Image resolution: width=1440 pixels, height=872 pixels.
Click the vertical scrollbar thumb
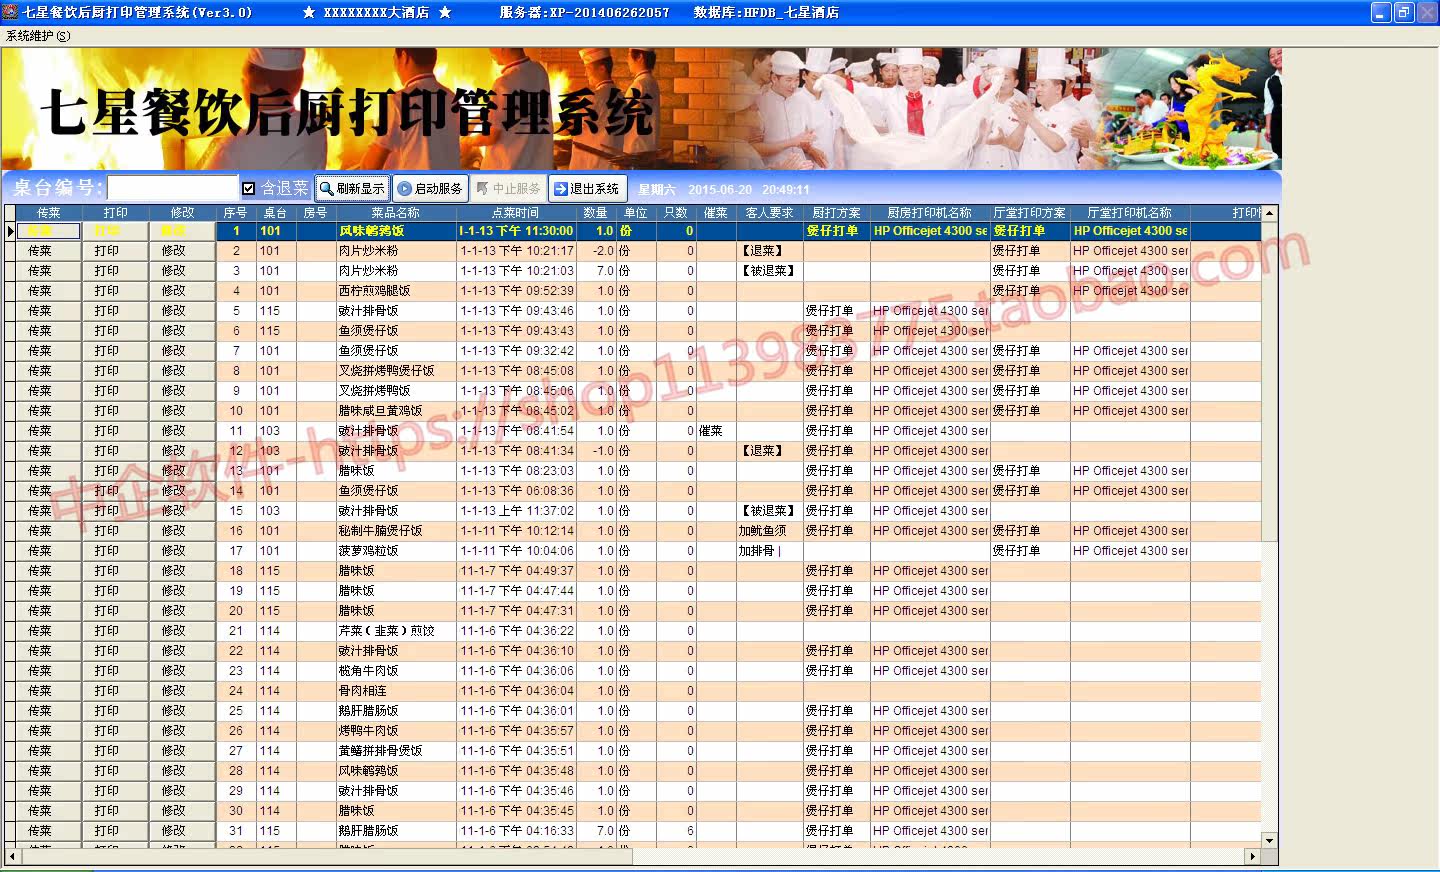[x=1269, y=381]
